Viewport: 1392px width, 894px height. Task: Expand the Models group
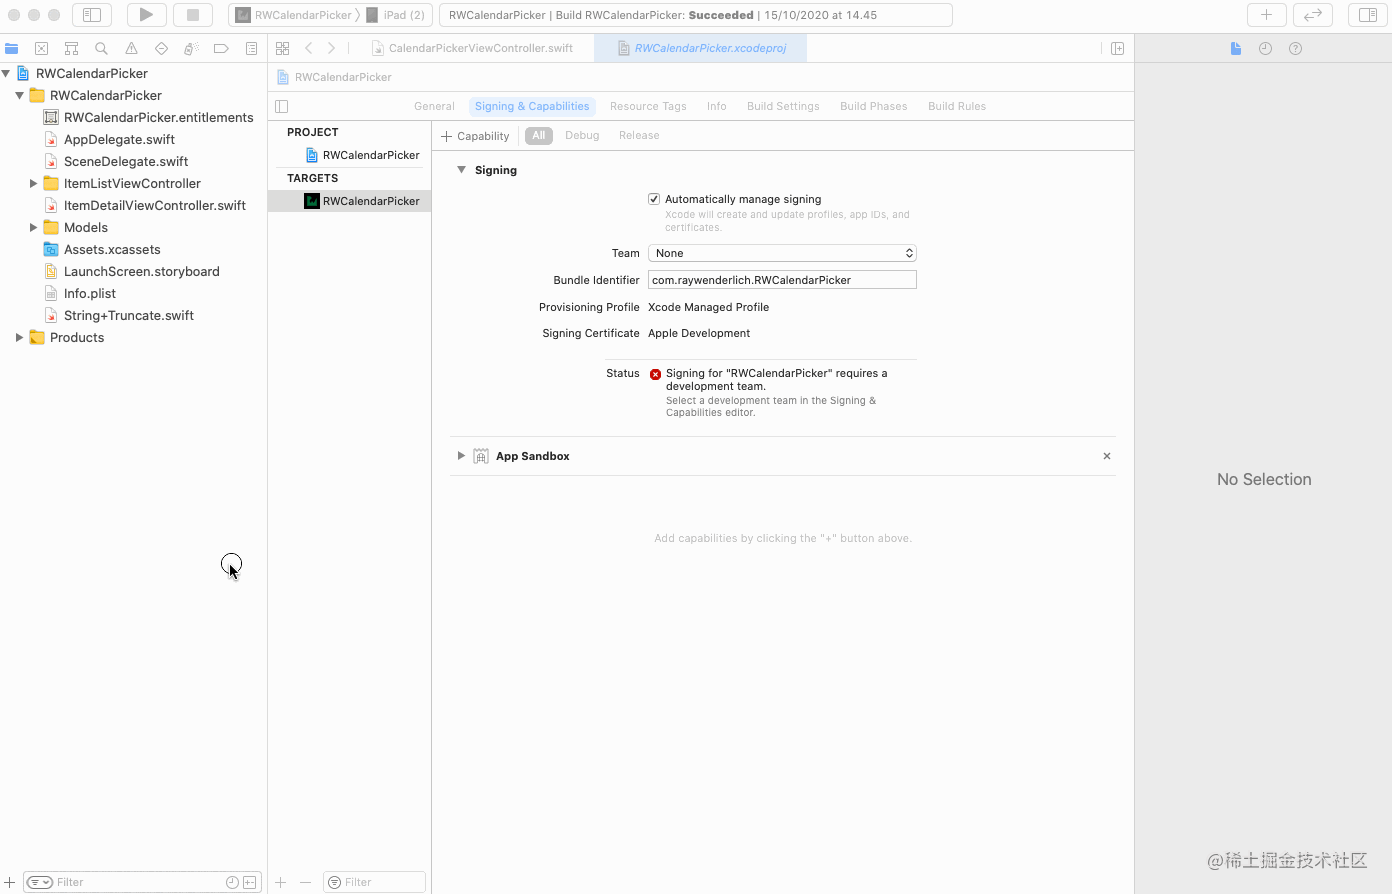pyautogui.click(x=33, y=227)
